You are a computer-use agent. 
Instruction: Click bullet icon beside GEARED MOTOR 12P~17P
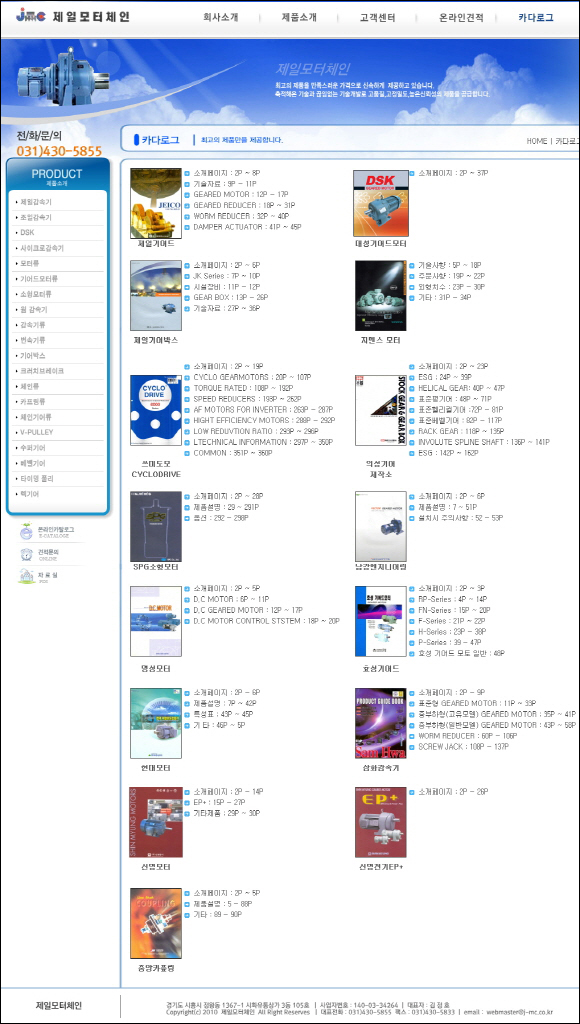[x=187, y=195]
